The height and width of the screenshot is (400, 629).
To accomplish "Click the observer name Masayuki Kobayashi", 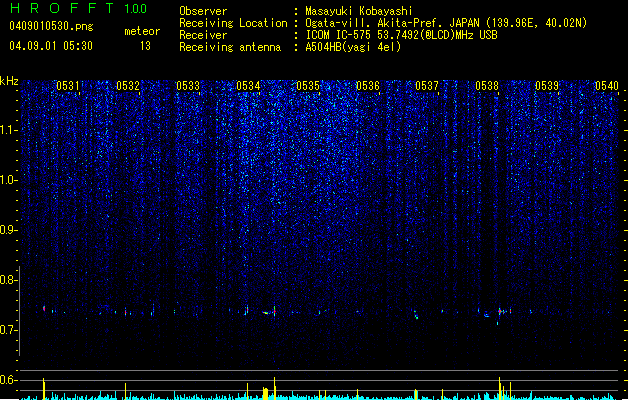I will (x=359, y=11).
